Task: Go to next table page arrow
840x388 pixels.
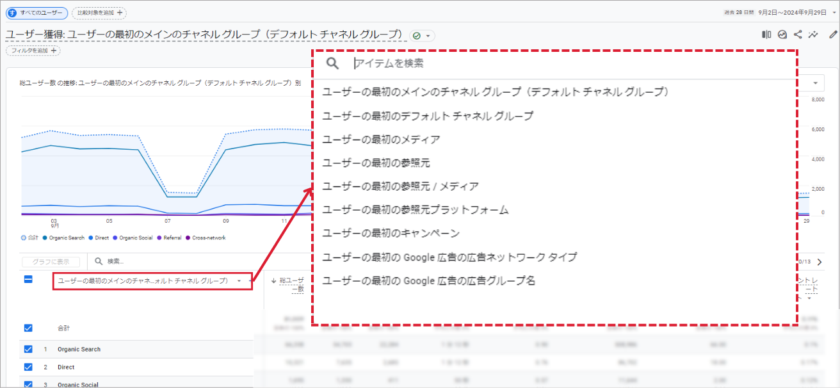Action: tap(819, 262)
